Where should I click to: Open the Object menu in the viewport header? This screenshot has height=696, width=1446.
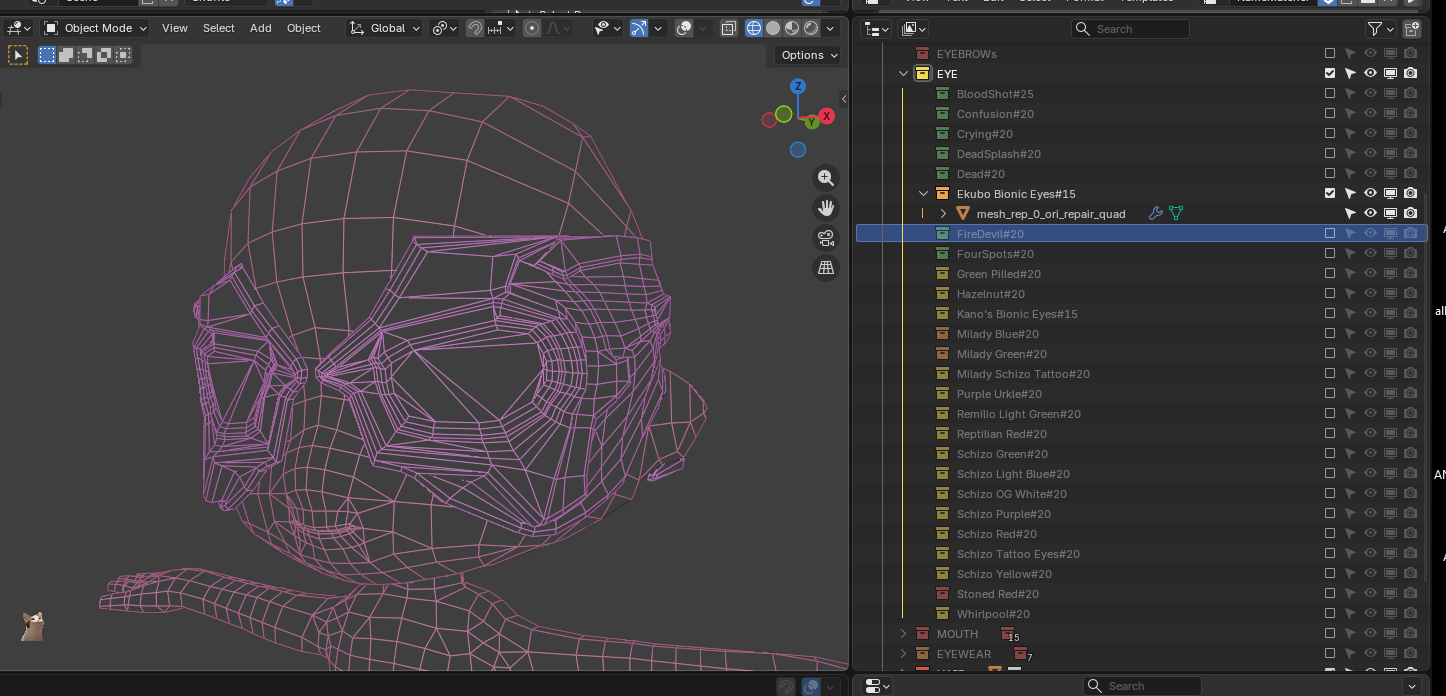[304, 28]
